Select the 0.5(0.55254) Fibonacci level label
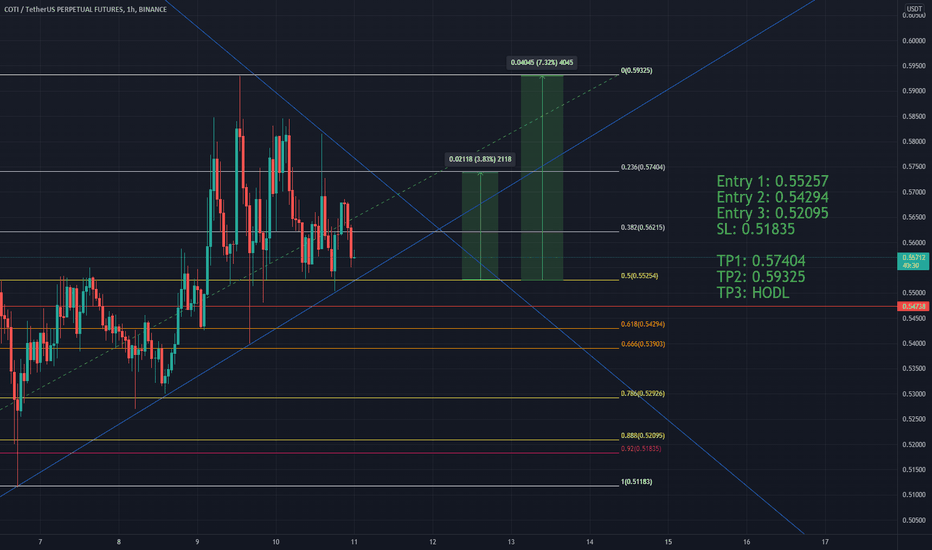 point(640,276)
